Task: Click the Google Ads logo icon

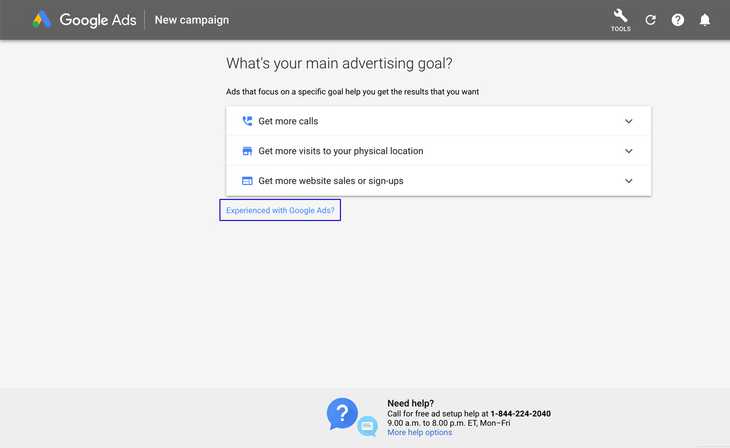Action: pos(42,20)
